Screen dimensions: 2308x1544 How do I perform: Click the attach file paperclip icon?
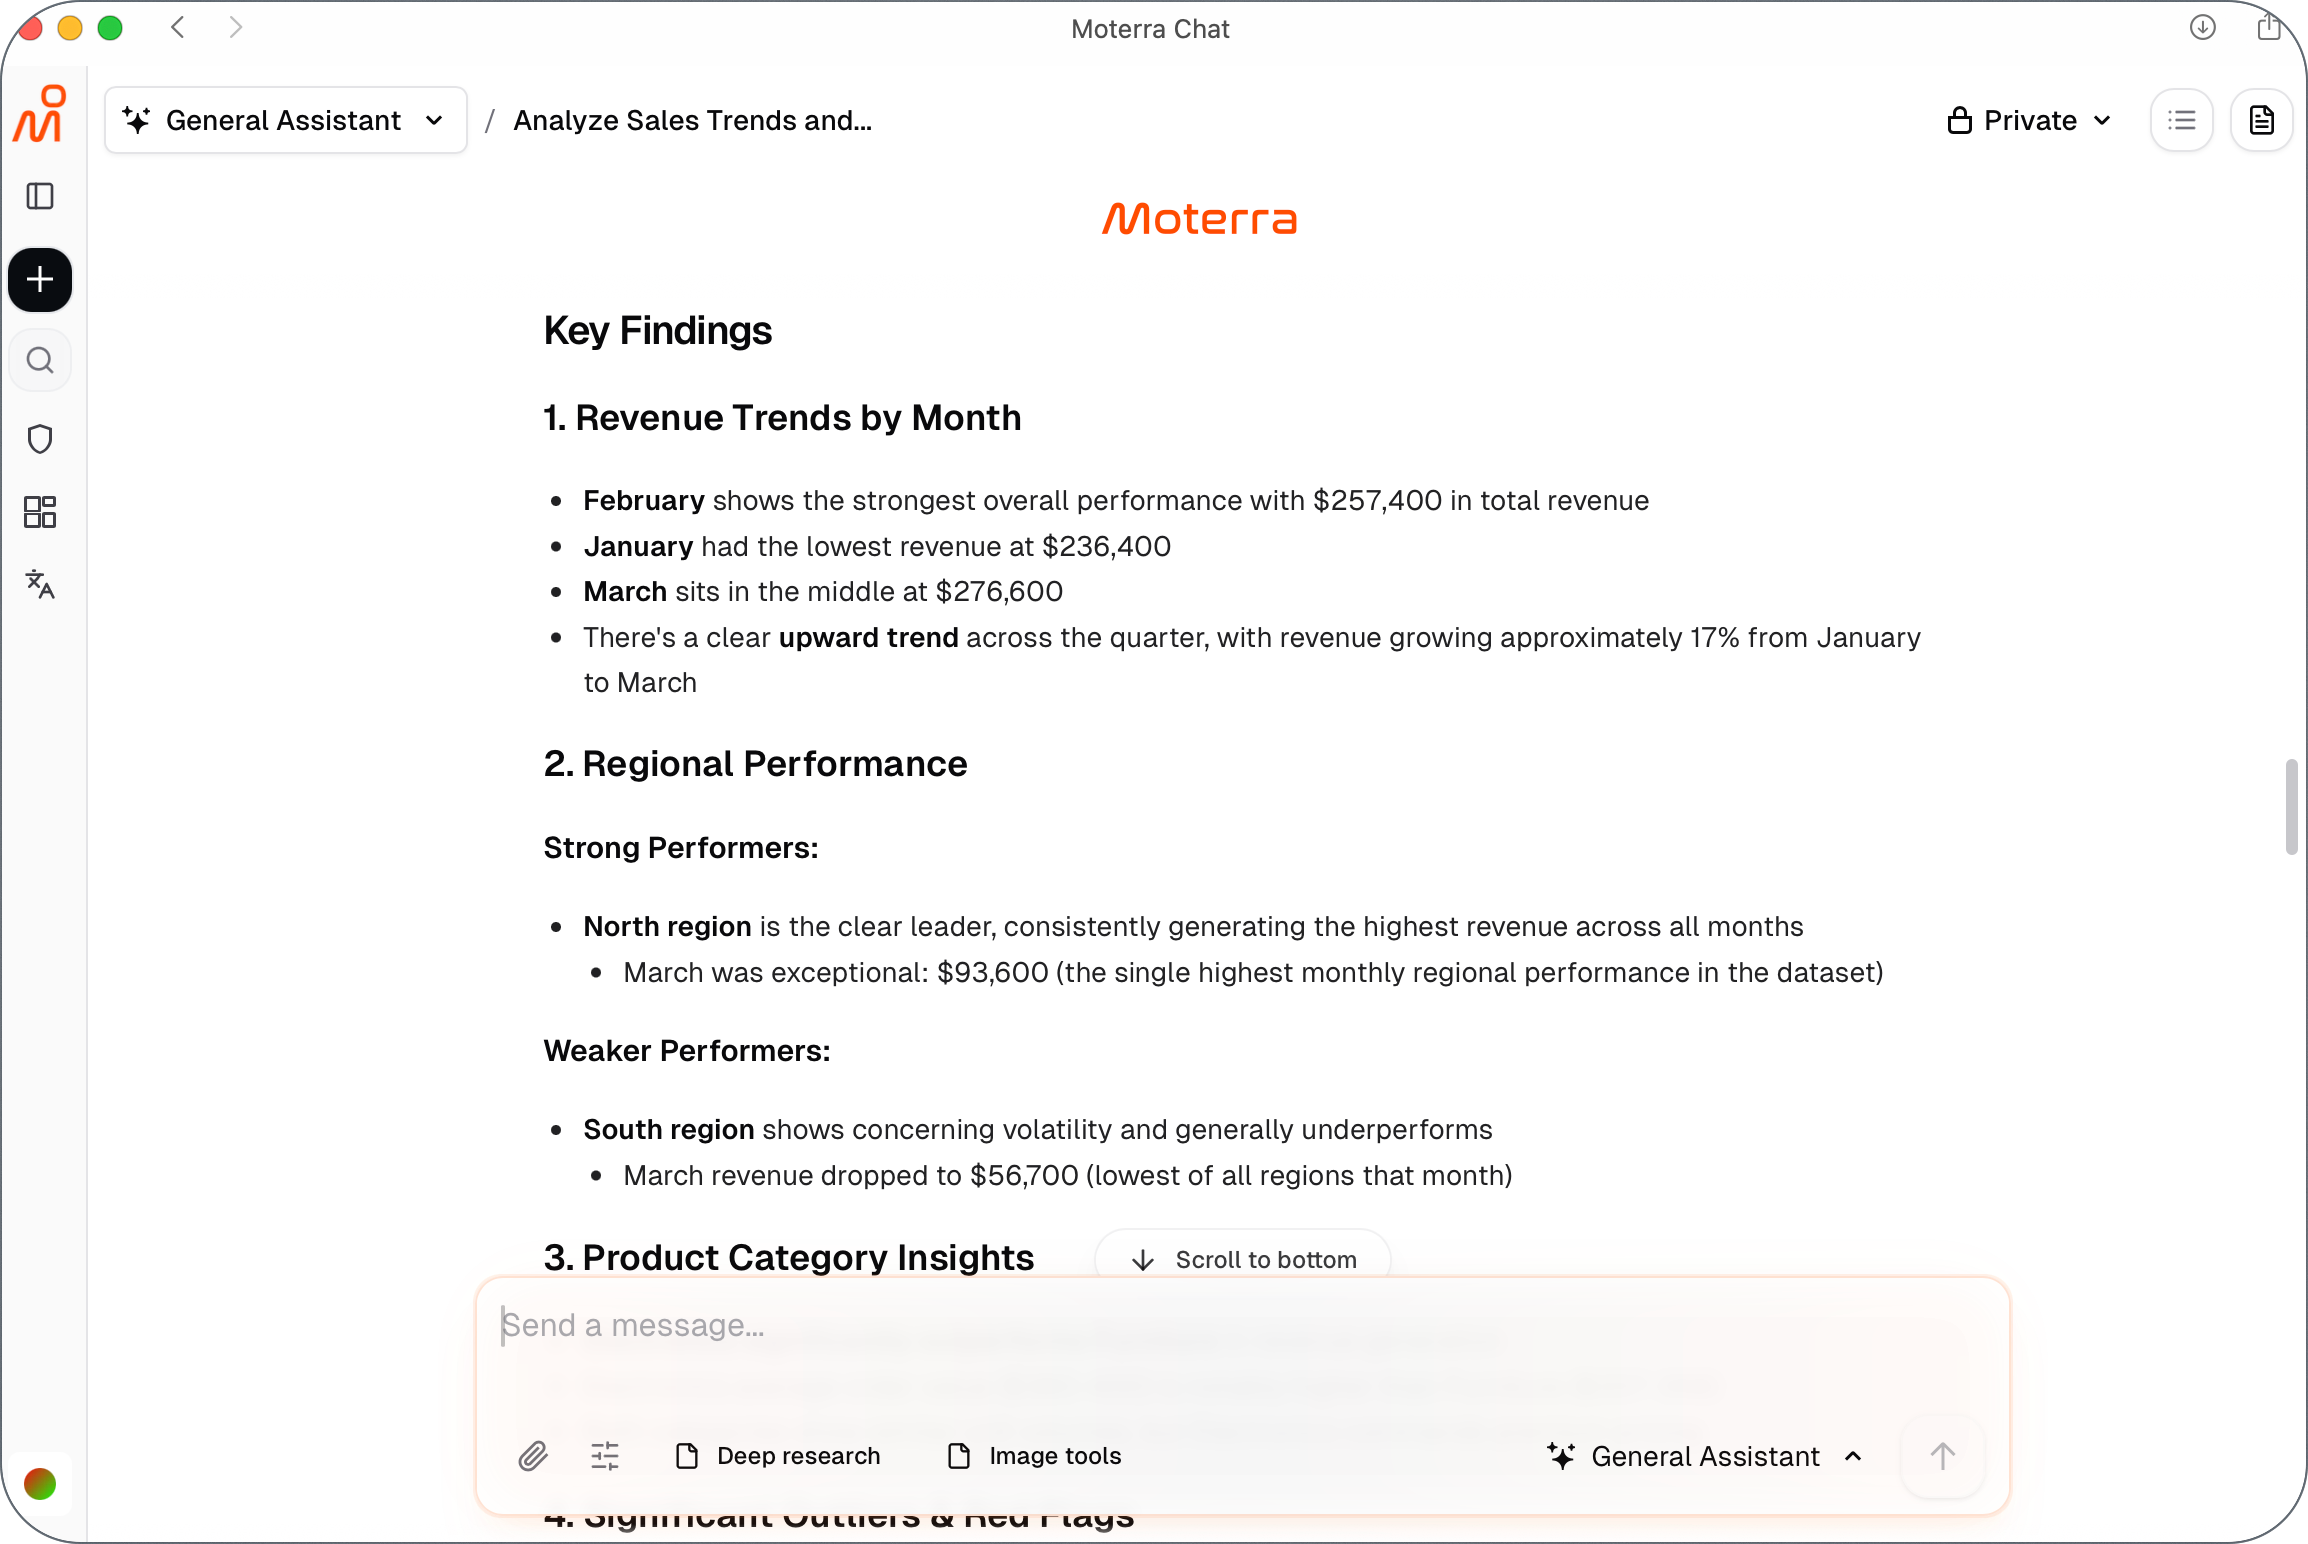533,1456
